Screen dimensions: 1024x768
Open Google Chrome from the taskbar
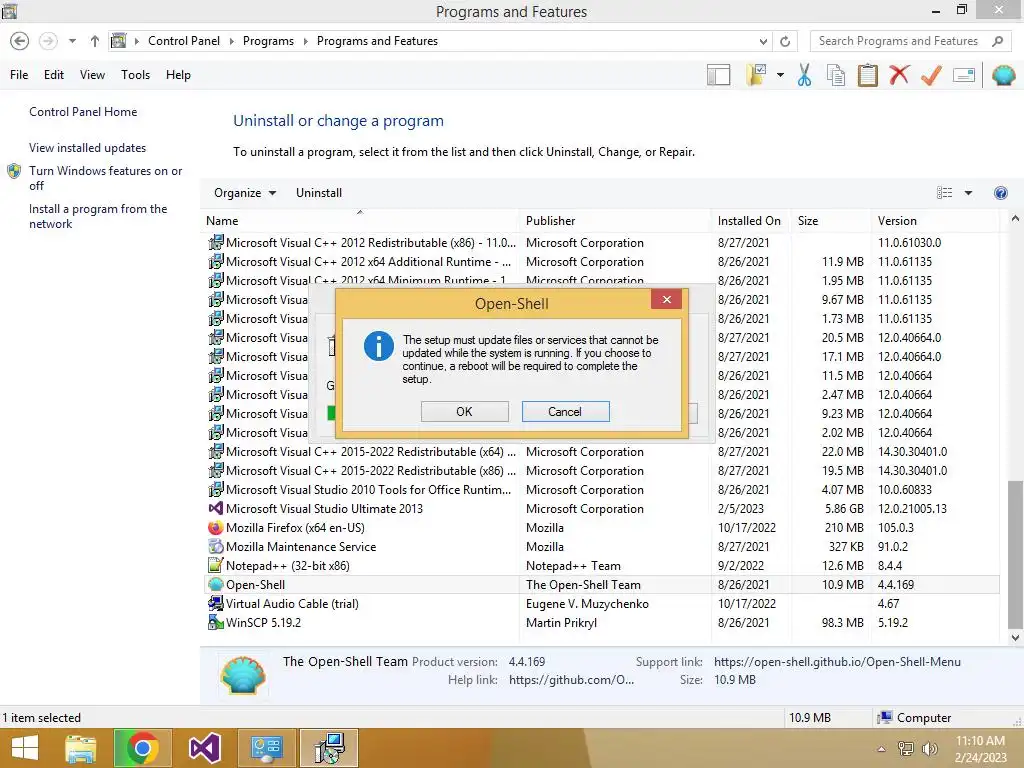[x=142, y=748]
